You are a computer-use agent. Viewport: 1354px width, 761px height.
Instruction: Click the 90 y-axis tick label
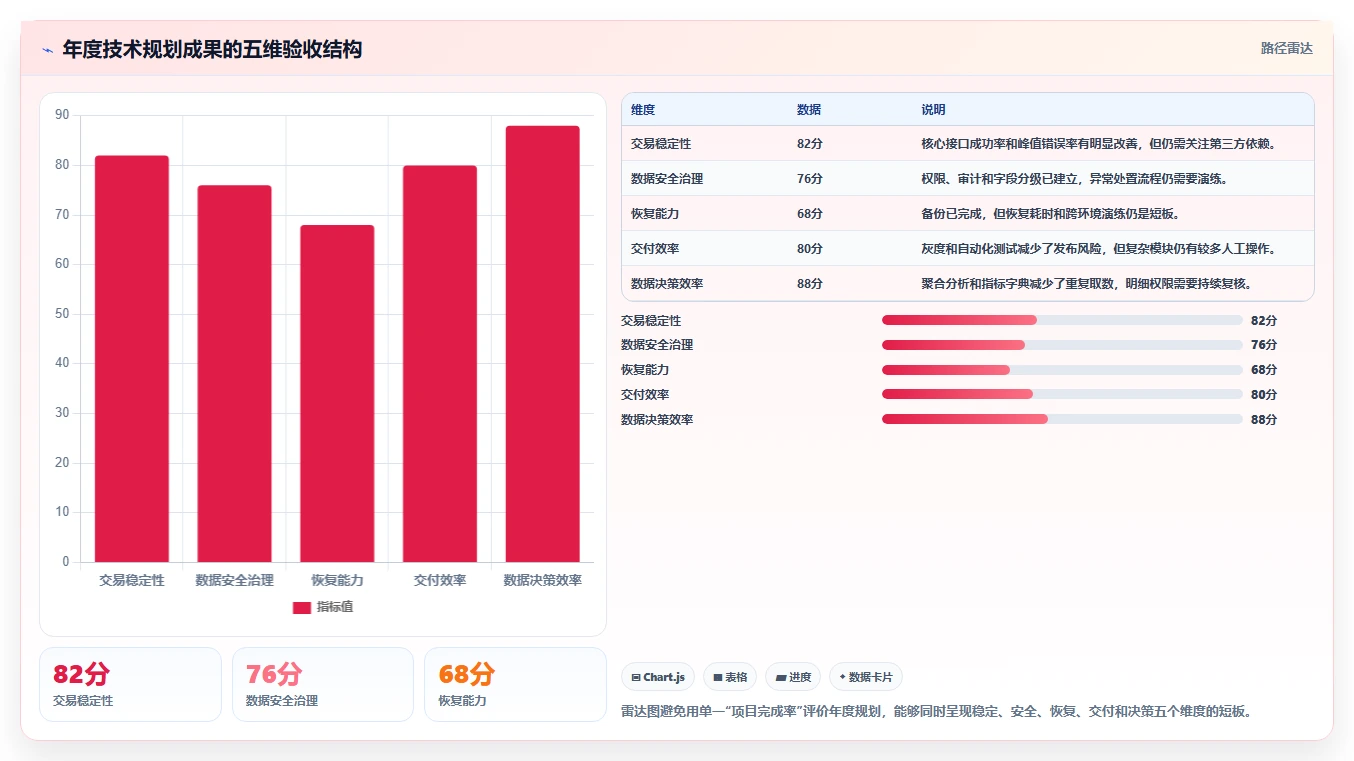click(x=62, y=115)
